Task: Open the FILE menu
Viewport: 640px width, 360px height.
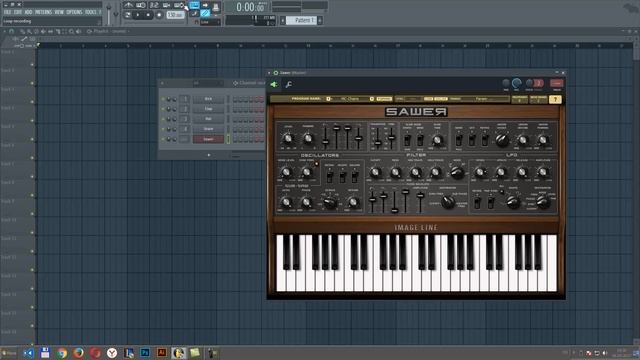Action: (x=7, y=12)
